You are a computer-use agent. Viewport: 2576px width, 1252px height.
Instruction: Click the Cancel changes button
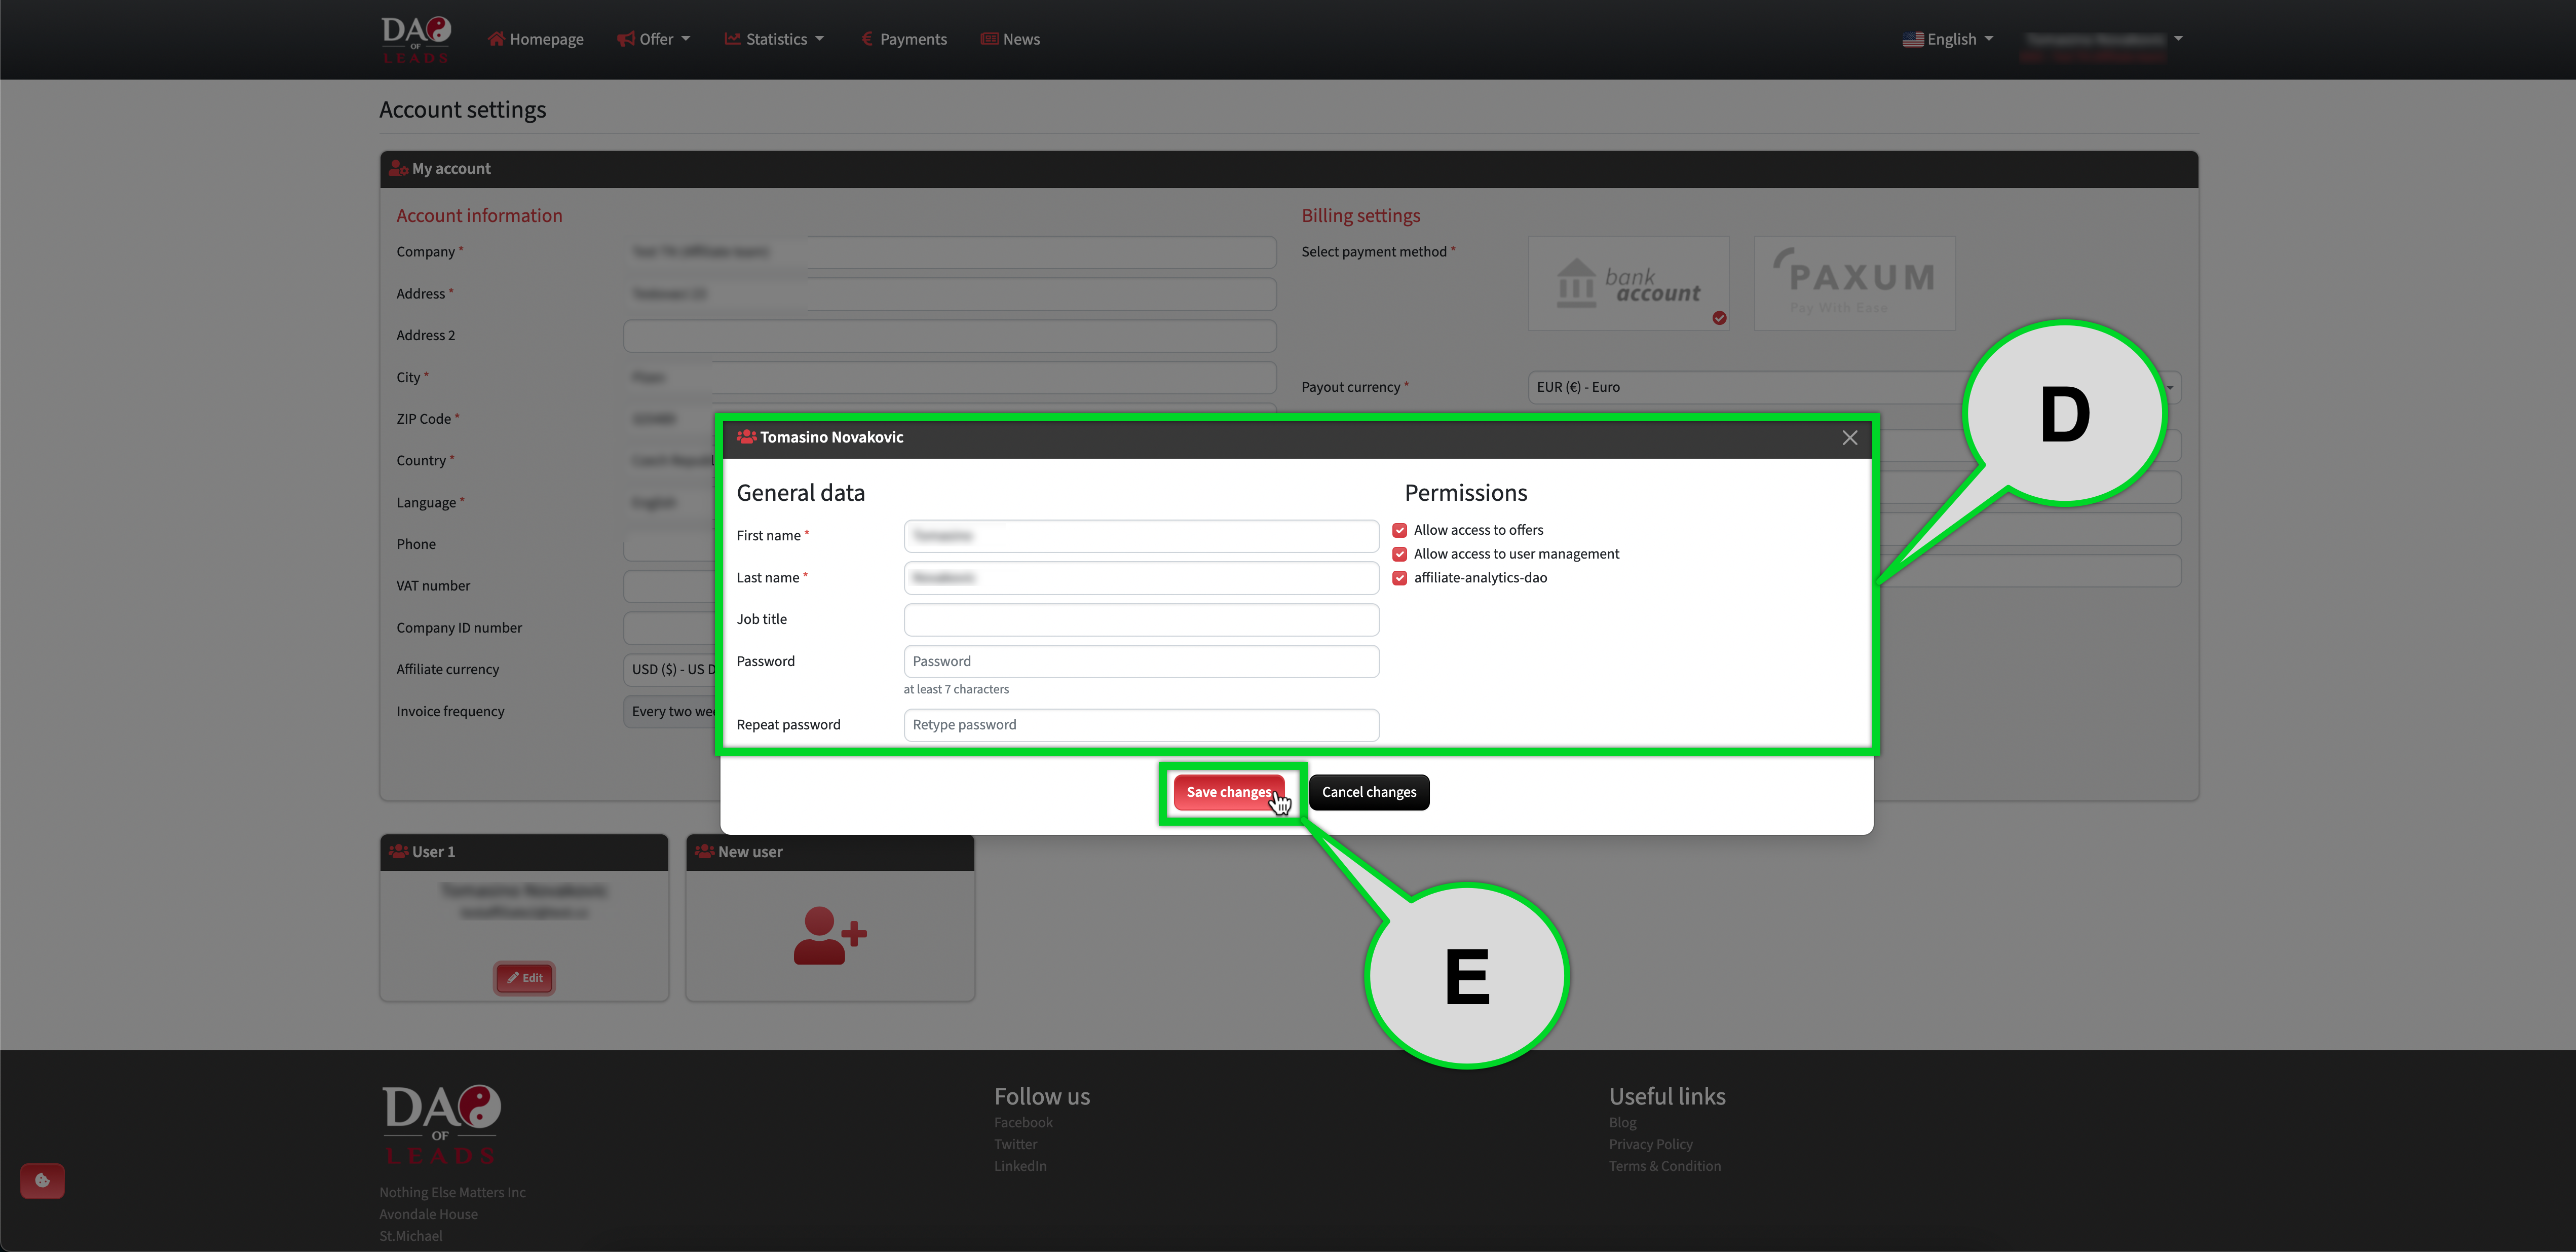coord(1368,792)
